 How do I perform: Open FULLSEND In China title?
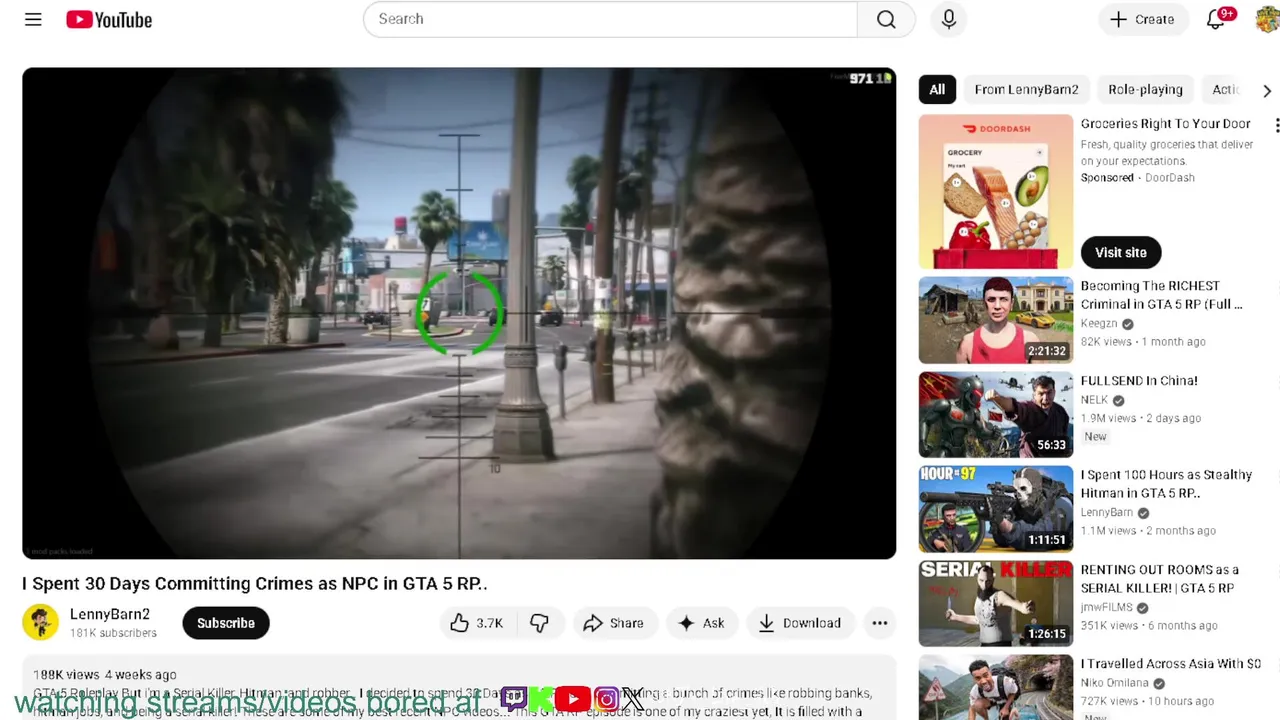[x=1139, y=381]
